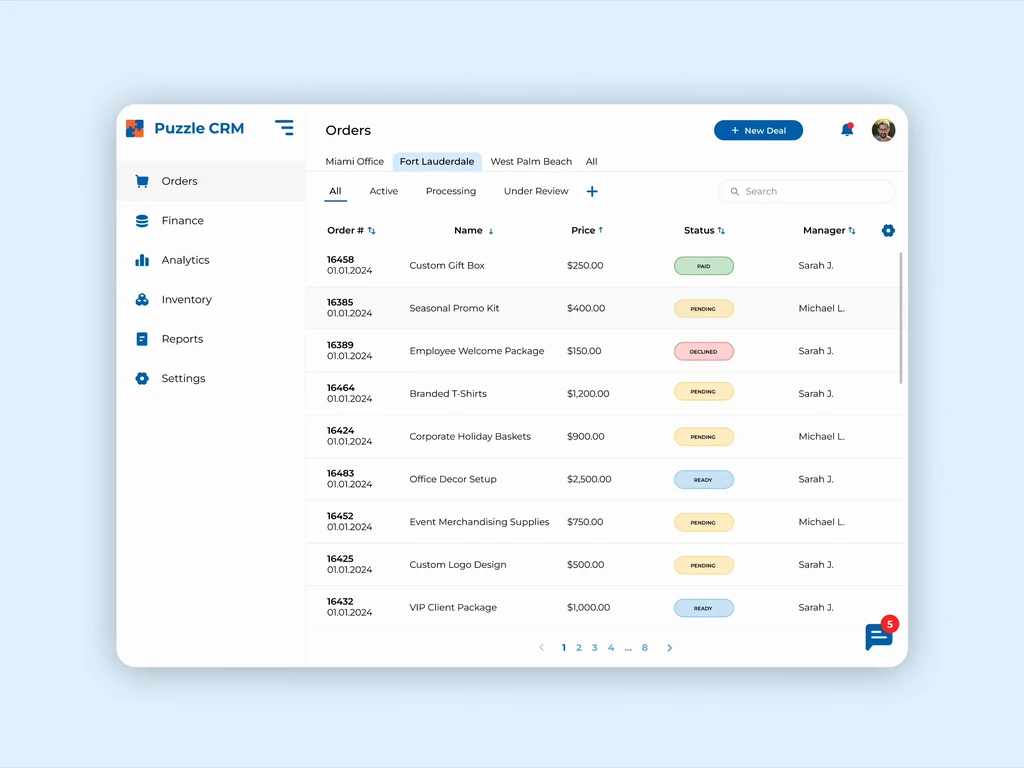Screen dimensions: 1024x768
Task: Click the New Deal button
Action: point(758,131)
